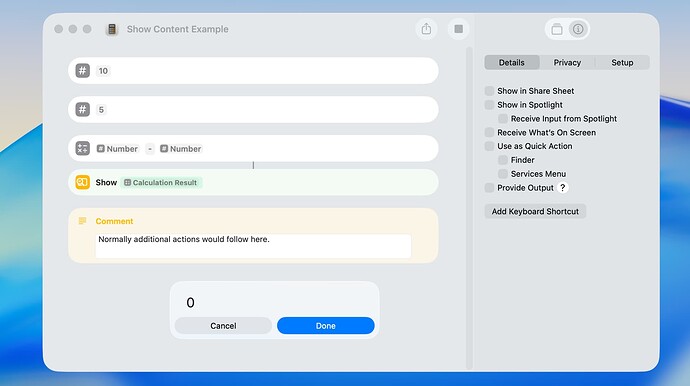Toggle the Finder checkbox
The image size is (690, 386).
pos(503,160)
